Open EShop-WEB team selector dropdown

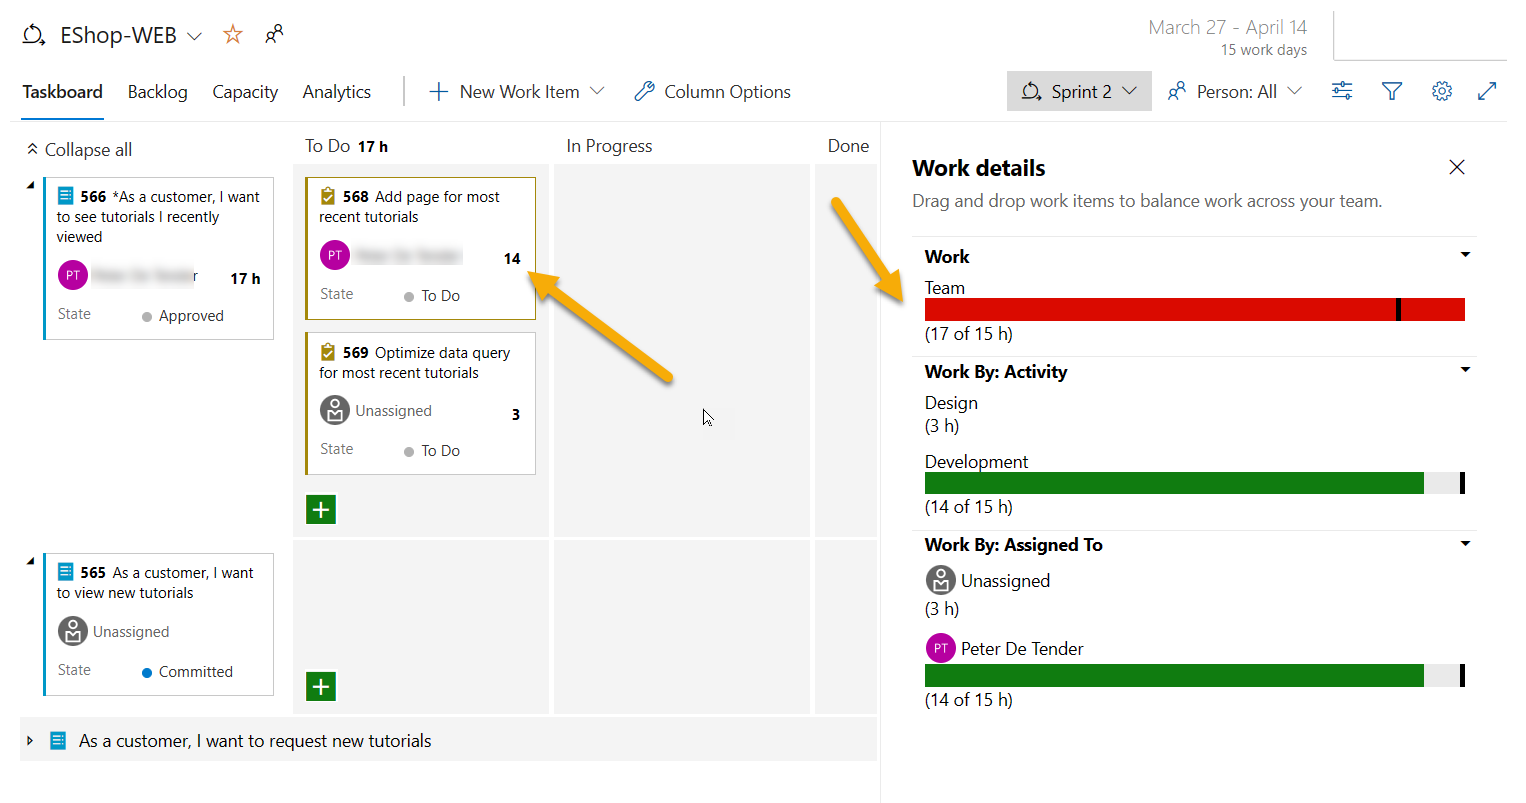tap(195, 36)
